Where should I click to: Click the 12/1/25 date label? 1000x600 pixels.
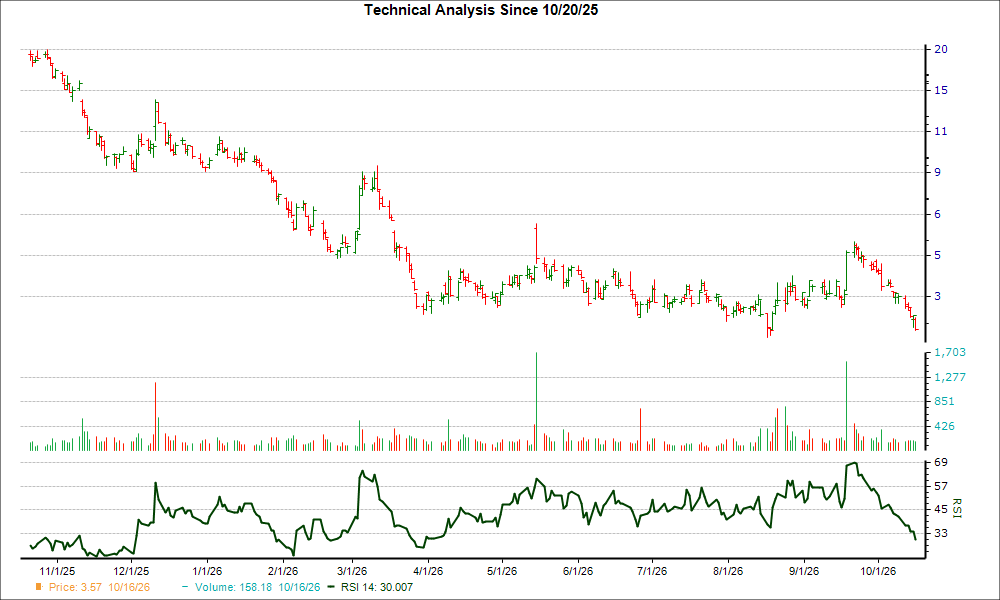pos(131,571)
